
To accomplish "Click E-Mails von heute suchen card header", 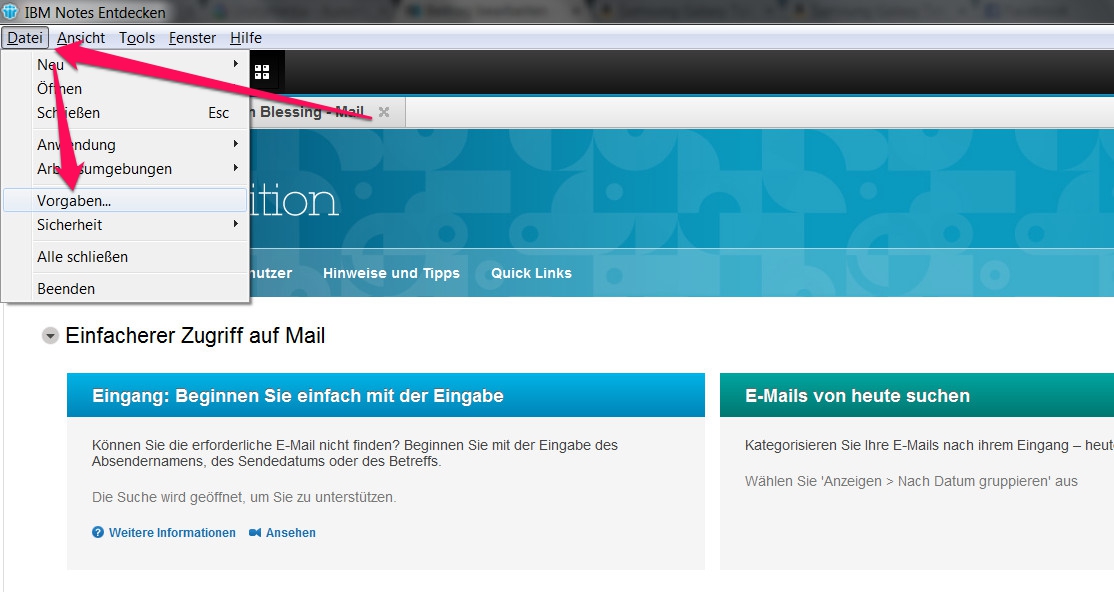I will click(x=916, y=395).
